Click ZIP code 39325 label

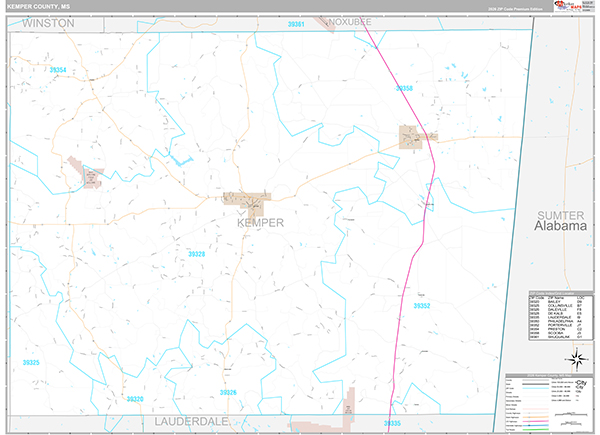31,362
